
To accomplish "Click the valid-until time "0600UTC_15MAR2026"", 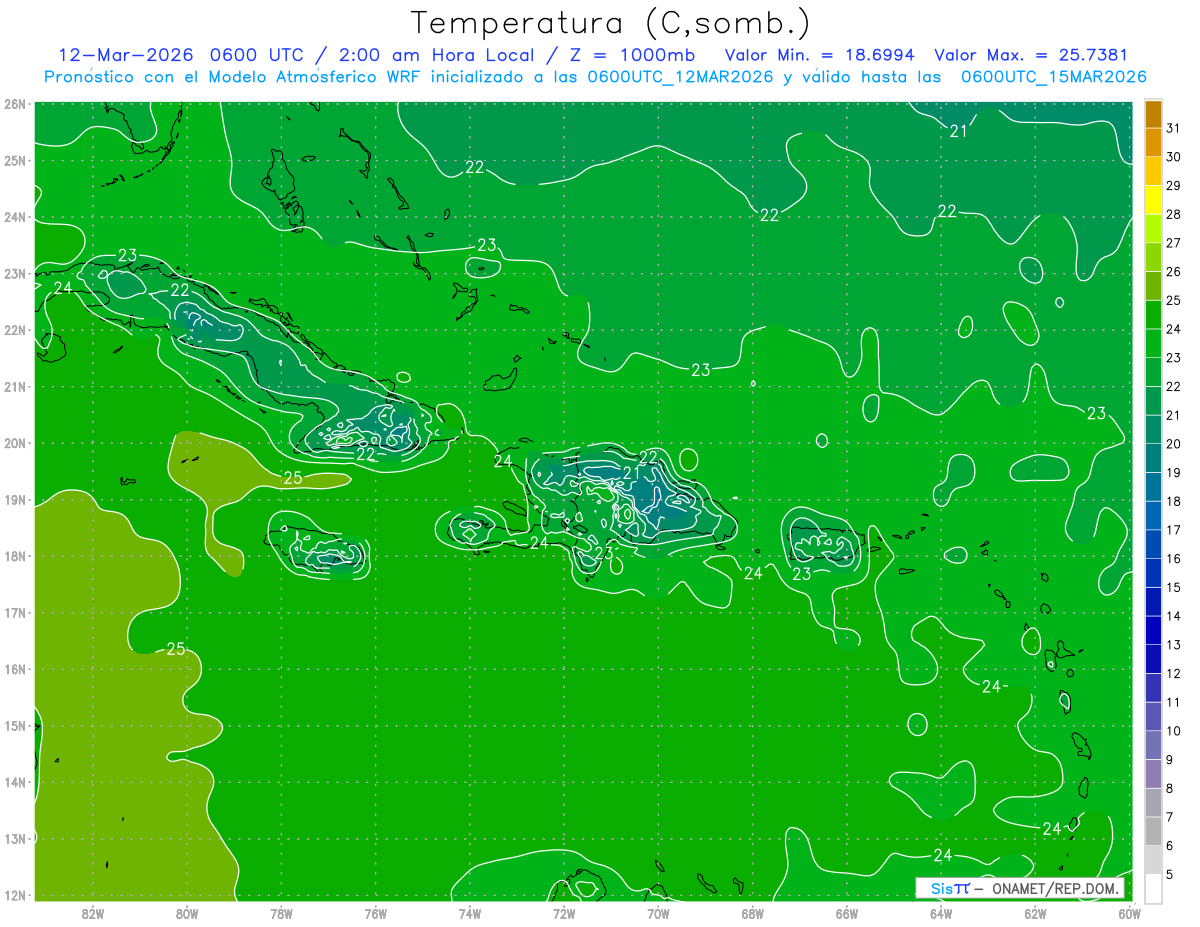I will coord(1053,77).
